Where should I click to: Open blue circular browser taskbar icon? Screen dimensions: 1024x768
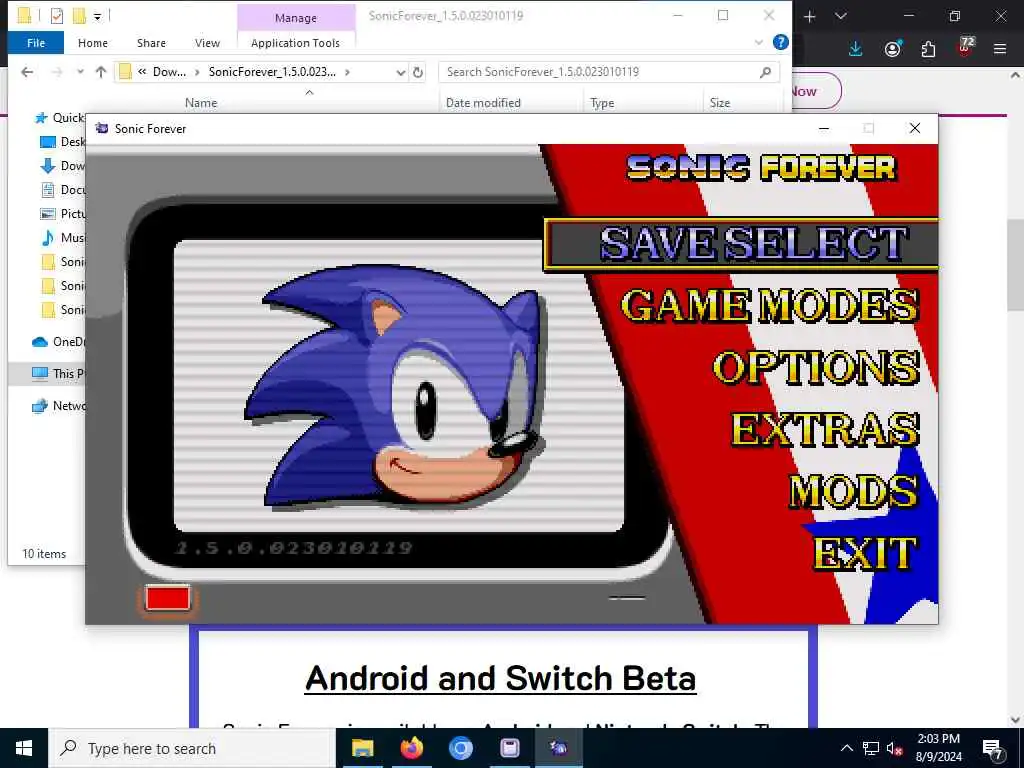coord(460,748)
